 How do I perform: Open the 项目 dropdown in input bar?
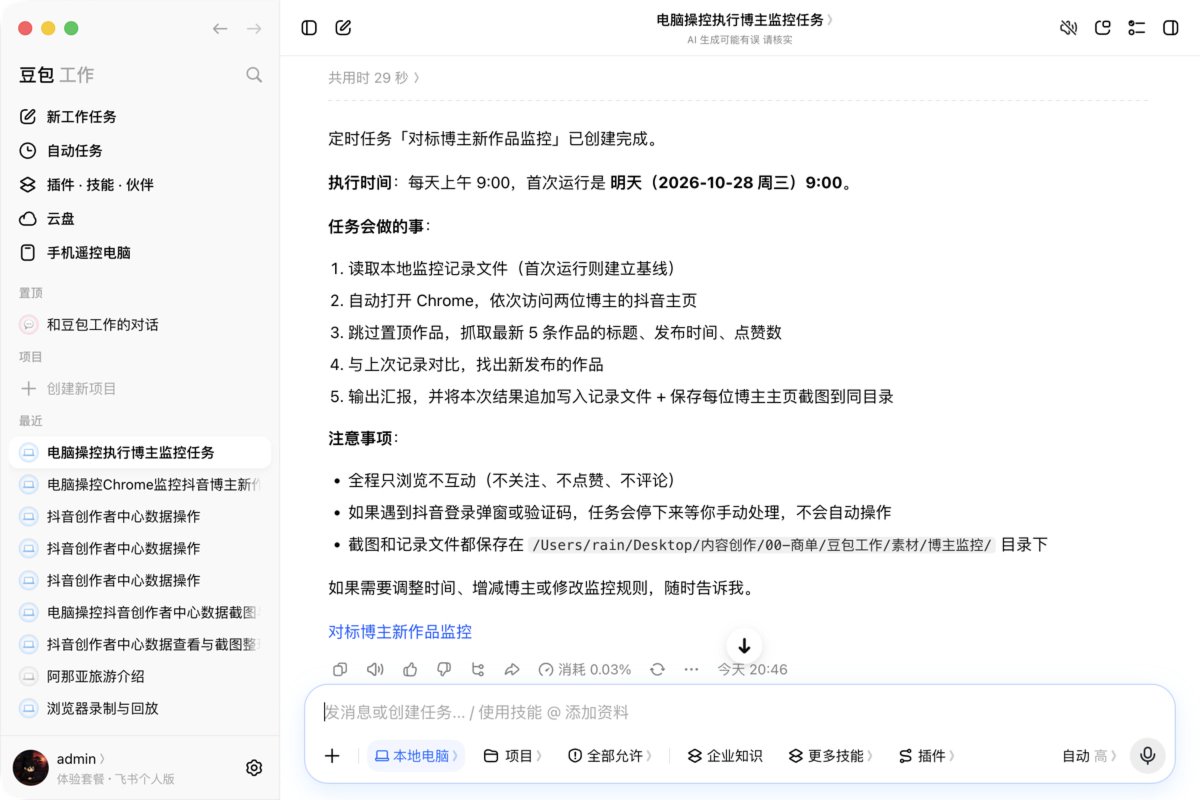(x=512, y=756)
